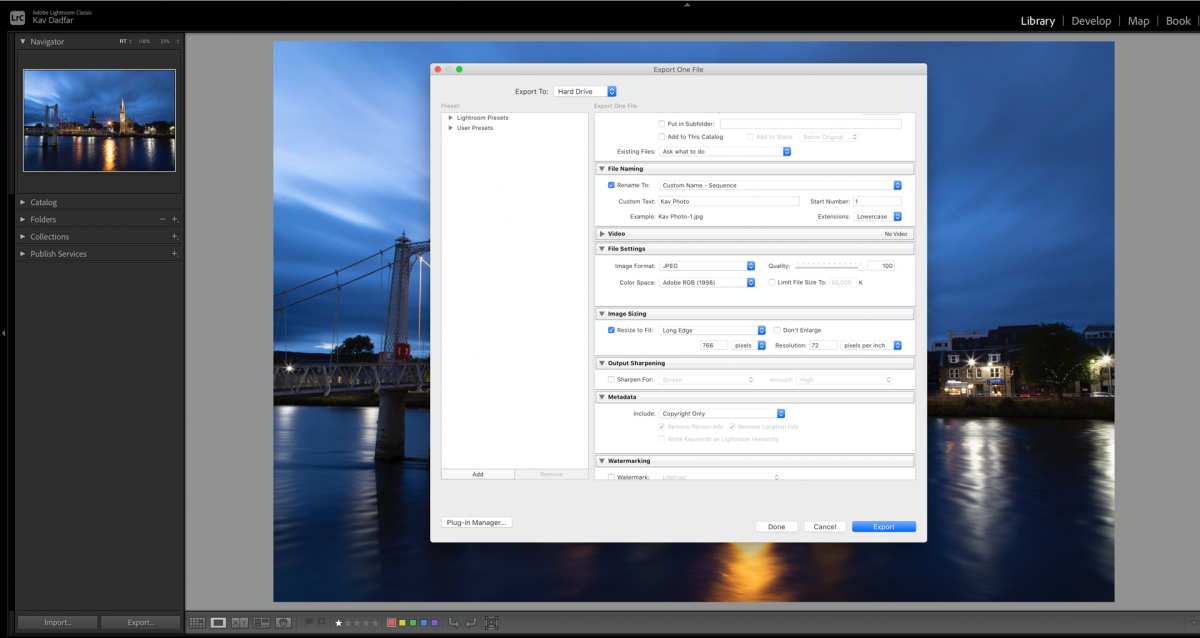Expand the Lightroom Presets tree item
This screenshot has width=1200, height=638.
(451, 118)
